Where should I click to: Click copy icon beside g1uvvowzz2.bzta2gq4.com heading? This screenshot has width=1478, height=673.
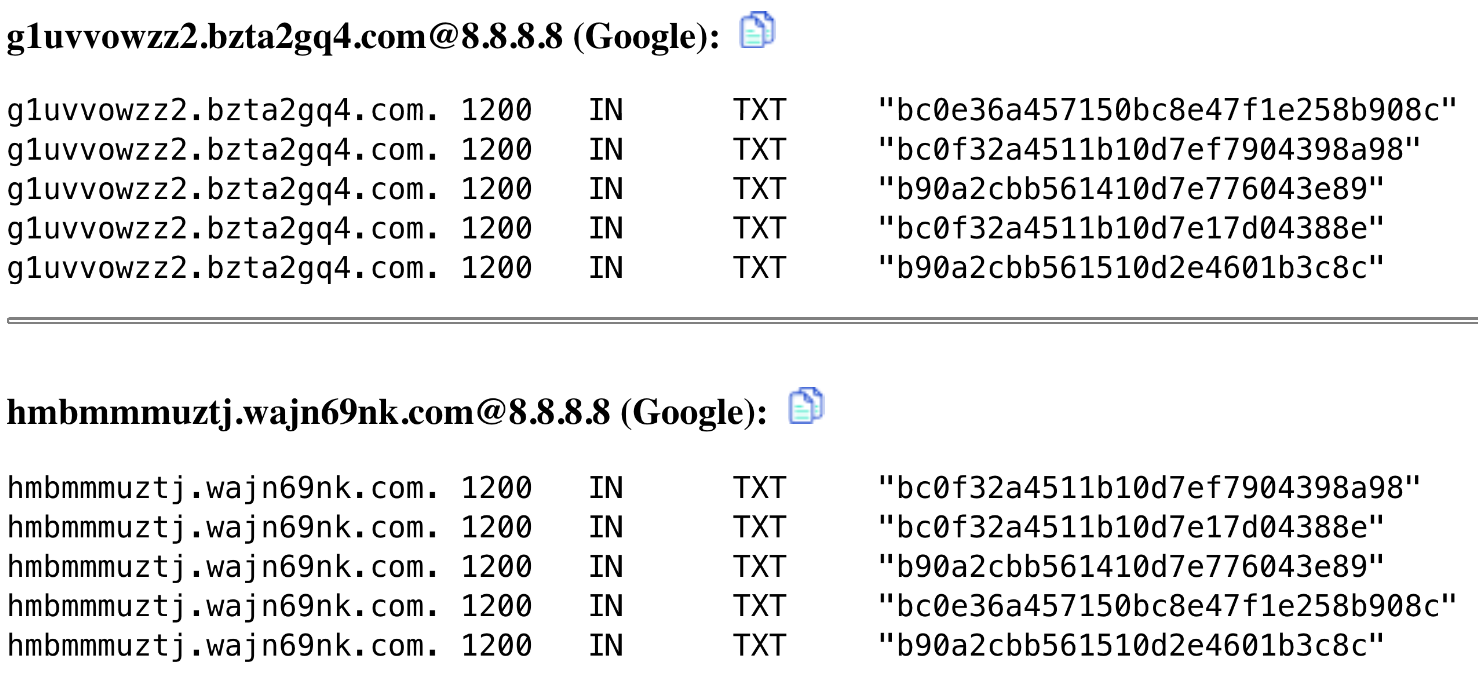(757, 31)
